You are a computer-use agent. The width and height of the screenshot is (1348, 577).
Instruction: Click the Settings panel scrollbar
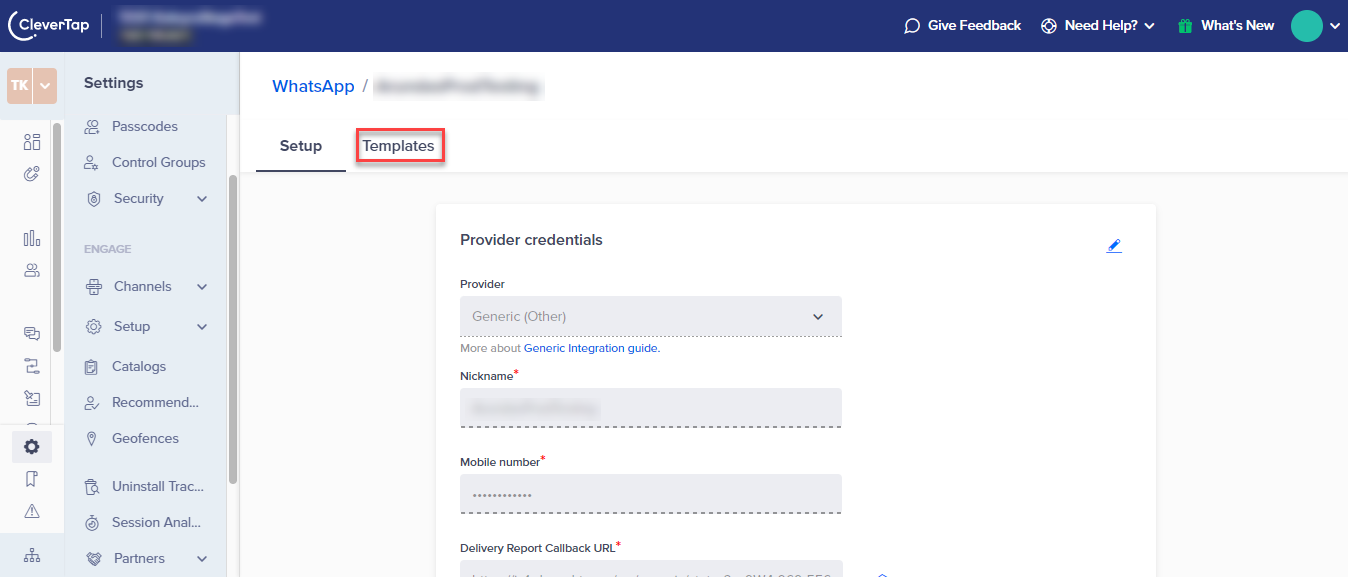(233, 330)
